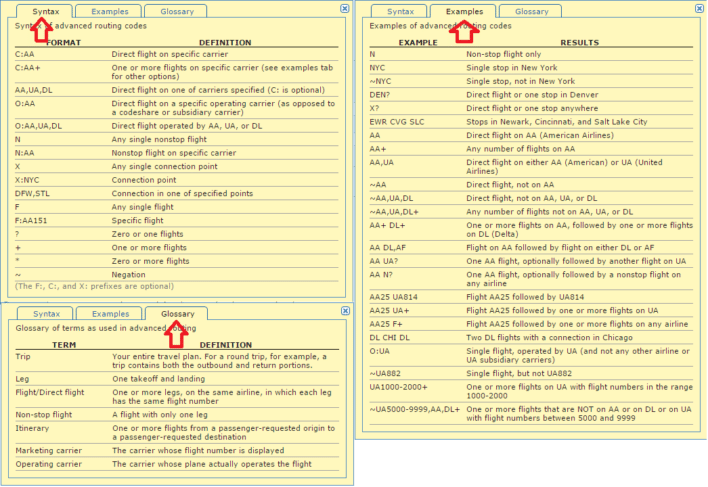
Task: Select Glossary tab in the Glossary panel
Action: pyautogui.click(x=177, y=314)
